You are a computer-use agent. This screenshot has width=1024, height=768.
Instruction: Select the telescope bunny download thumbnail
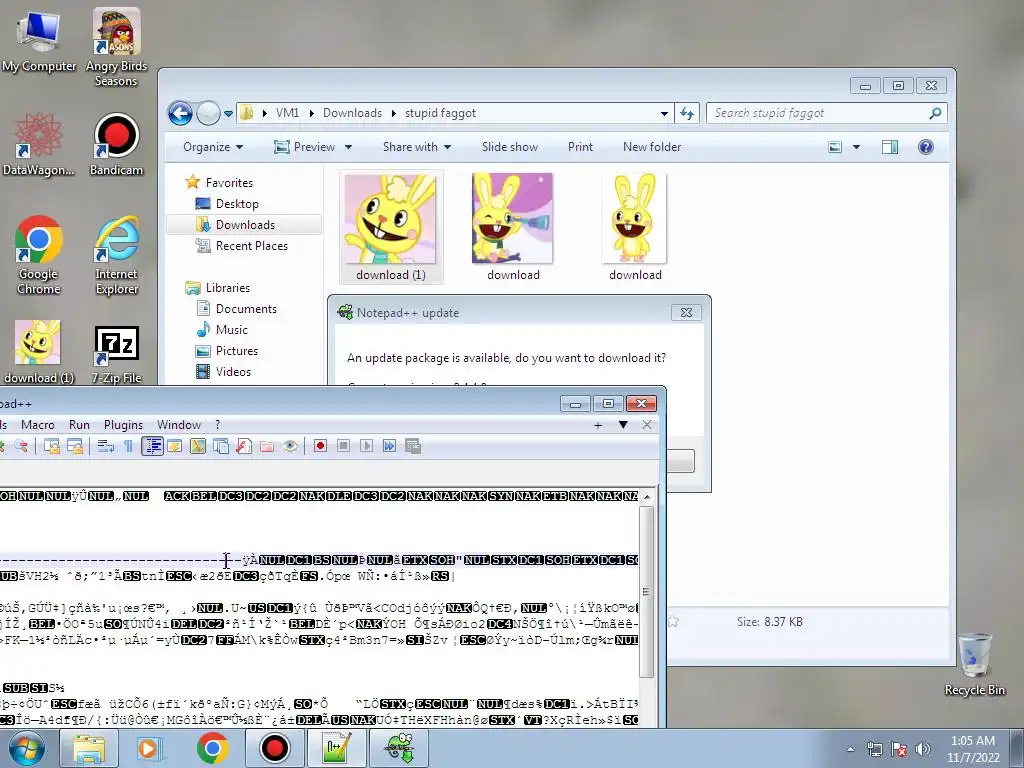pos(513,219)
